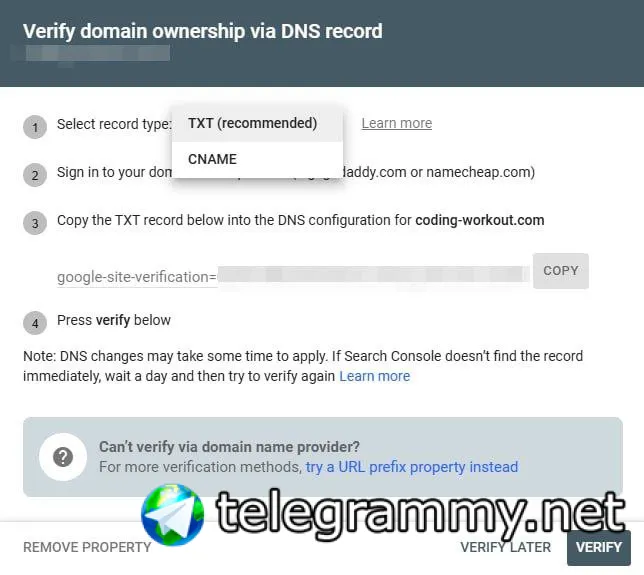The image size is (644, 575).
Task: Click REMOVE PROPERTY button
Action: (87, 547)
